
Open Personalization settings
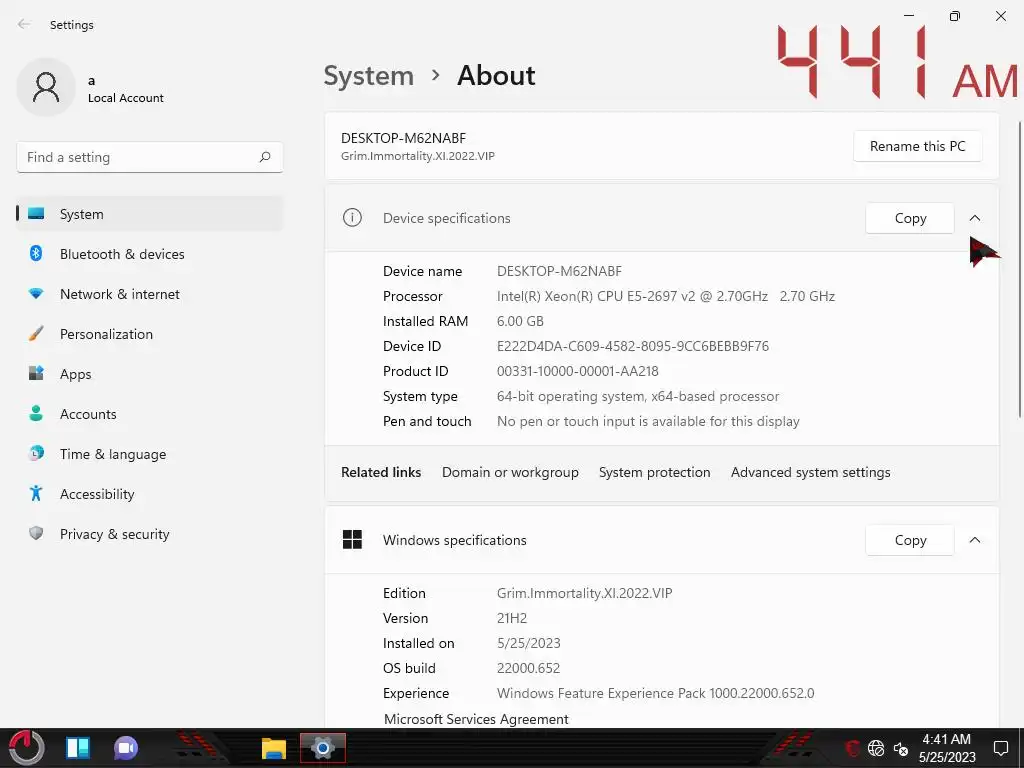(150, 334)
